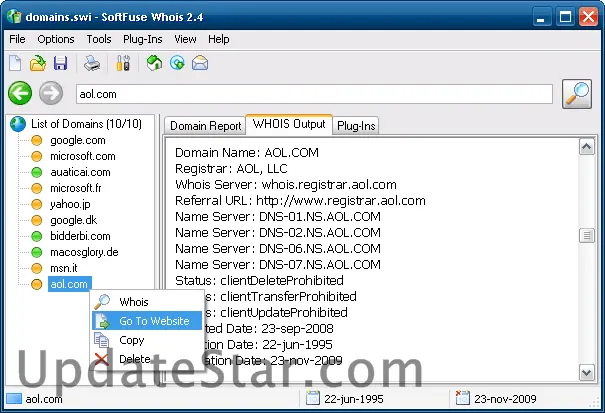Open the Plug-Ins menu
The image size is (605, 413).
pos(144,39)
